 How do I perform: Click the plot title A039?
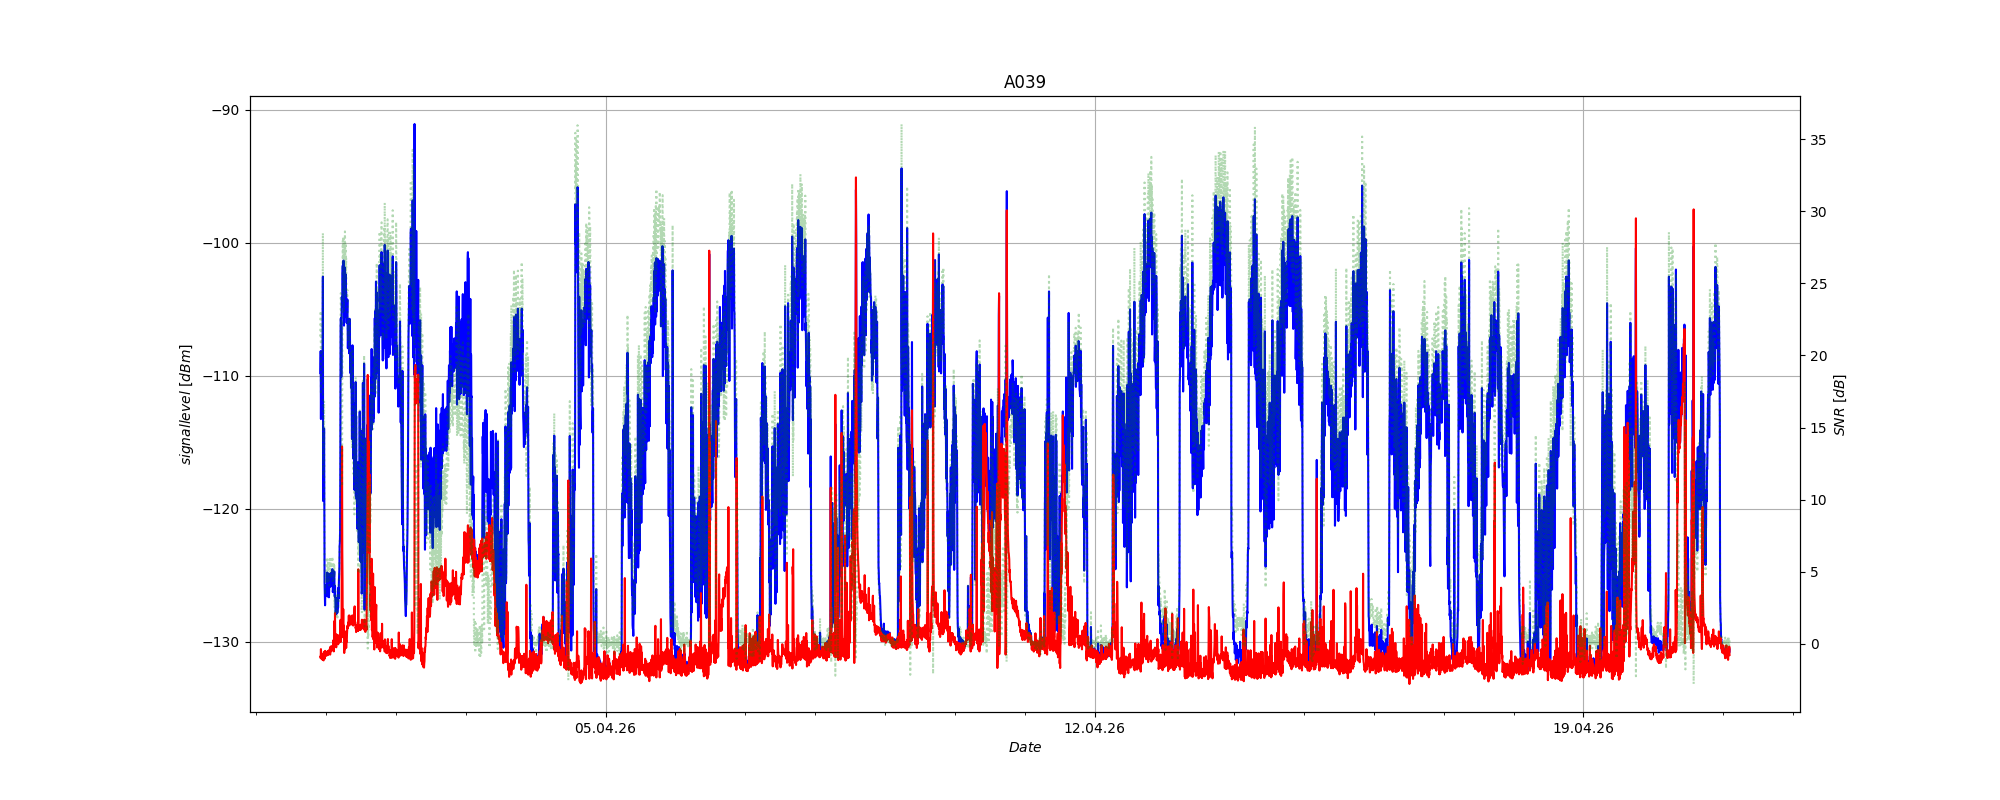1024,82
